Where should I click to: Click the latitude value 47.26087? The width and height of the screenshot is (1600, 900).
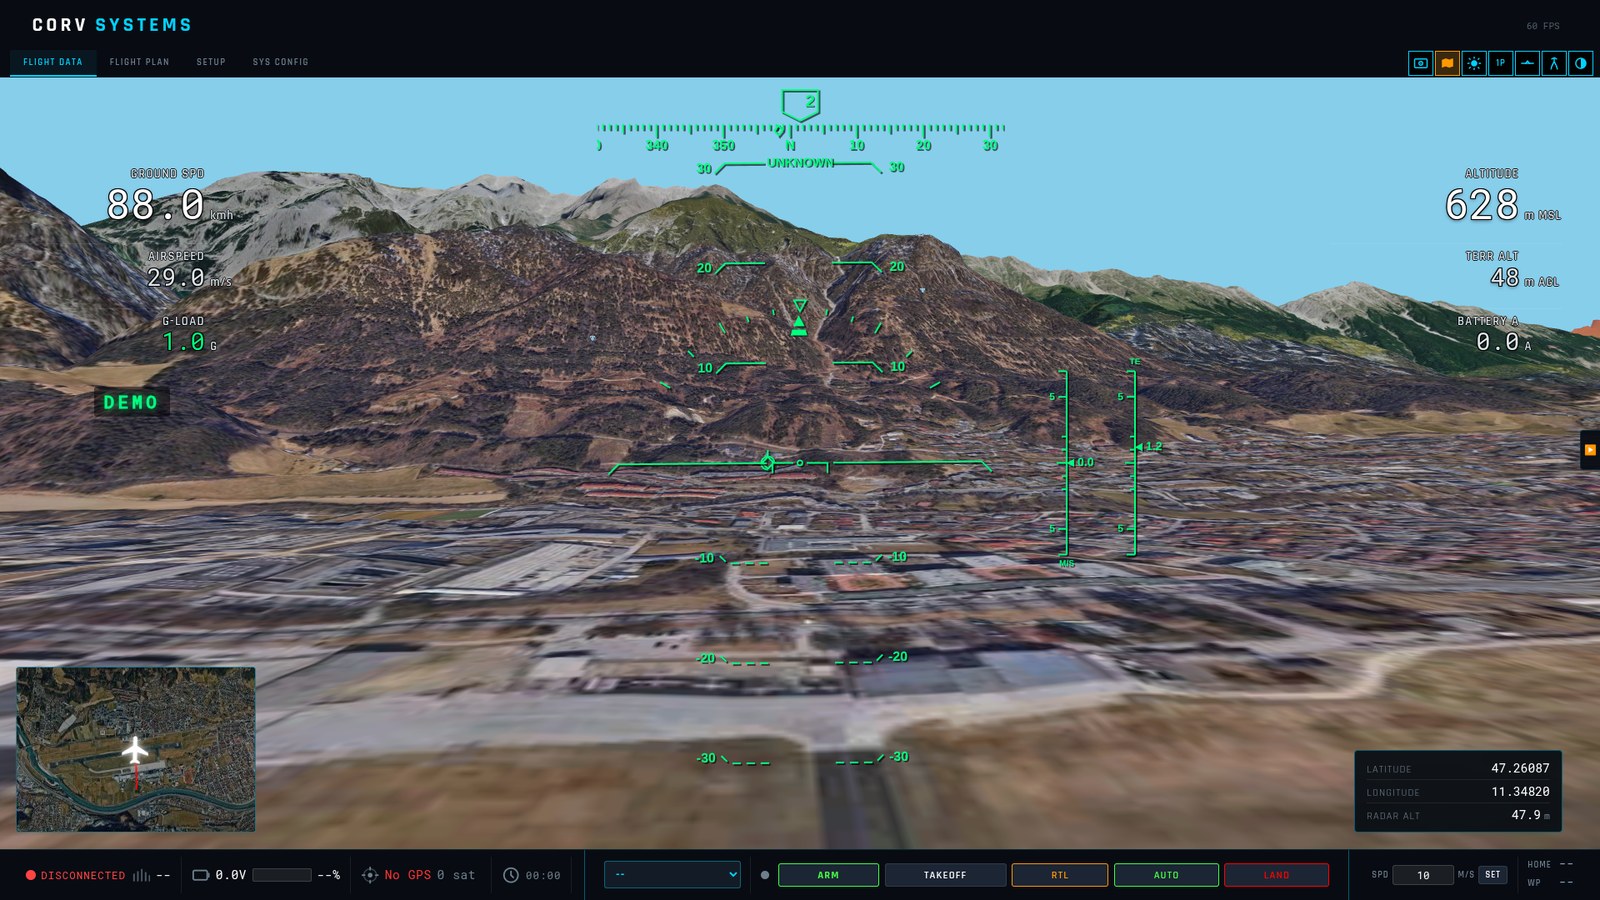[1520, 768]
